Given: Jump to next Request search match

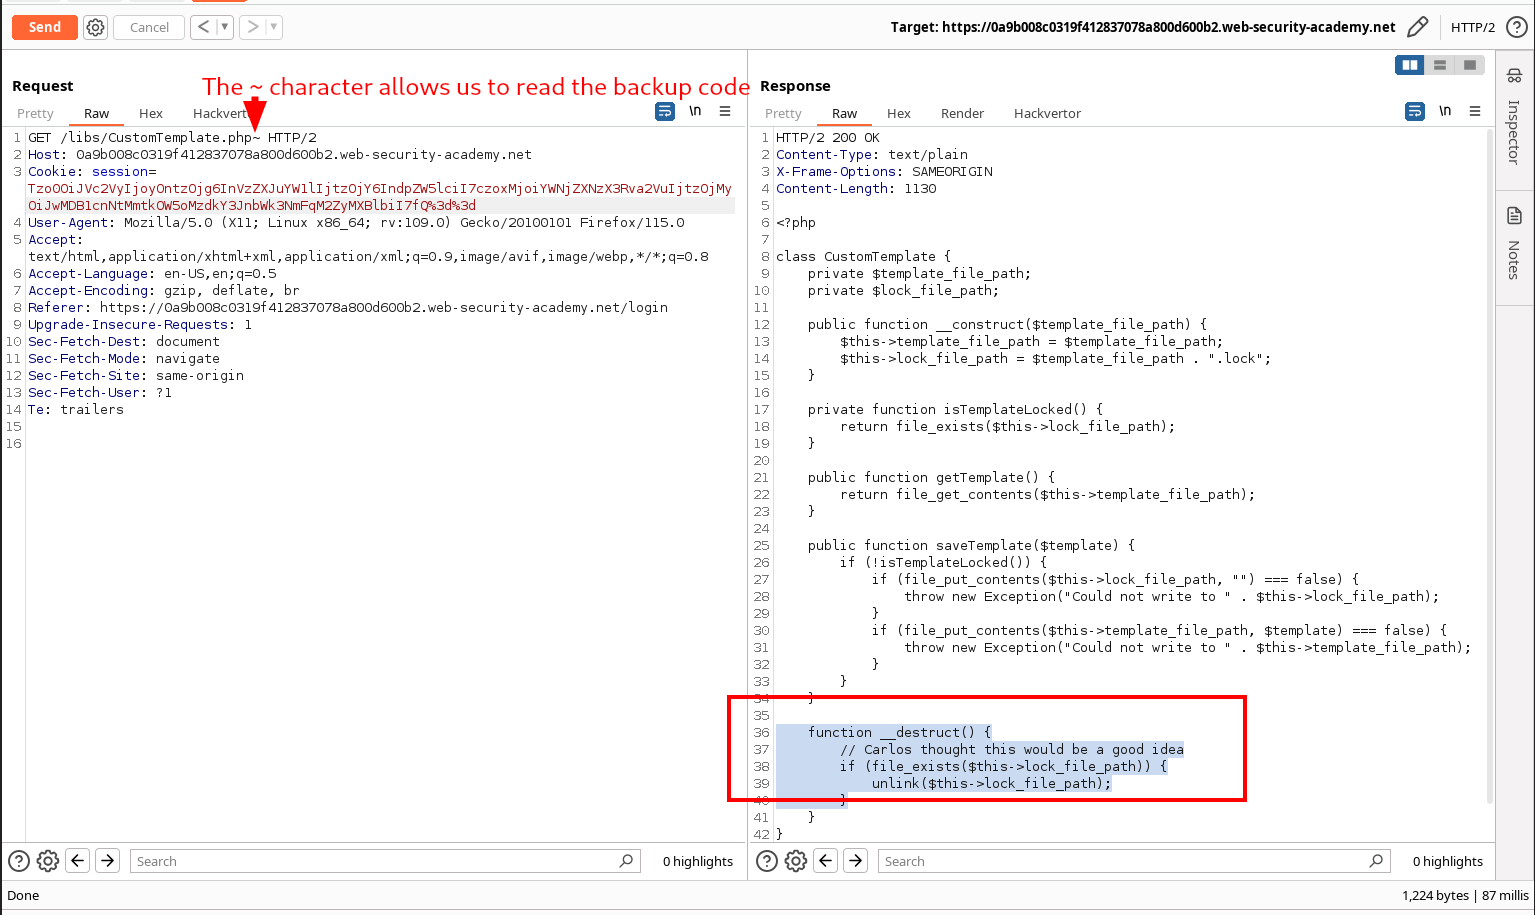Looking at the screenshot, I should click(x=108, y=860).
